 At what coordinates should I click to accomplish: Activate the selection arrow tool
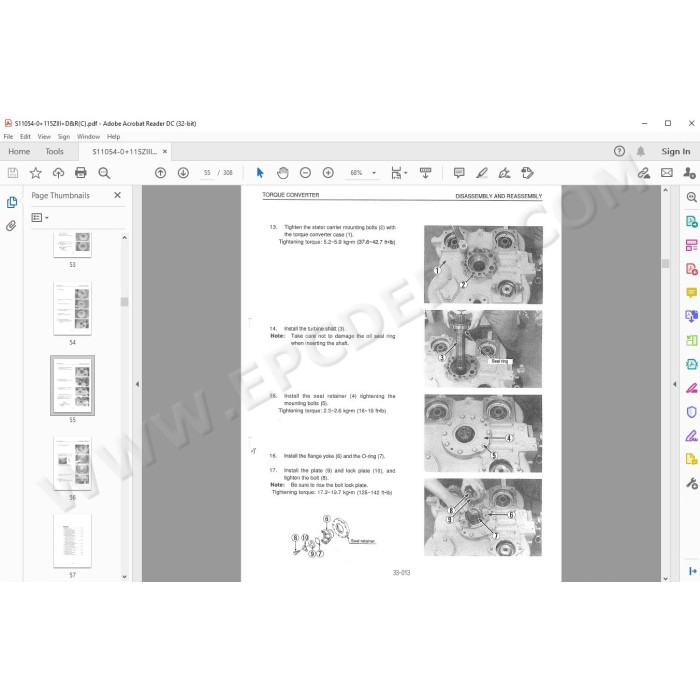[260, 173]
